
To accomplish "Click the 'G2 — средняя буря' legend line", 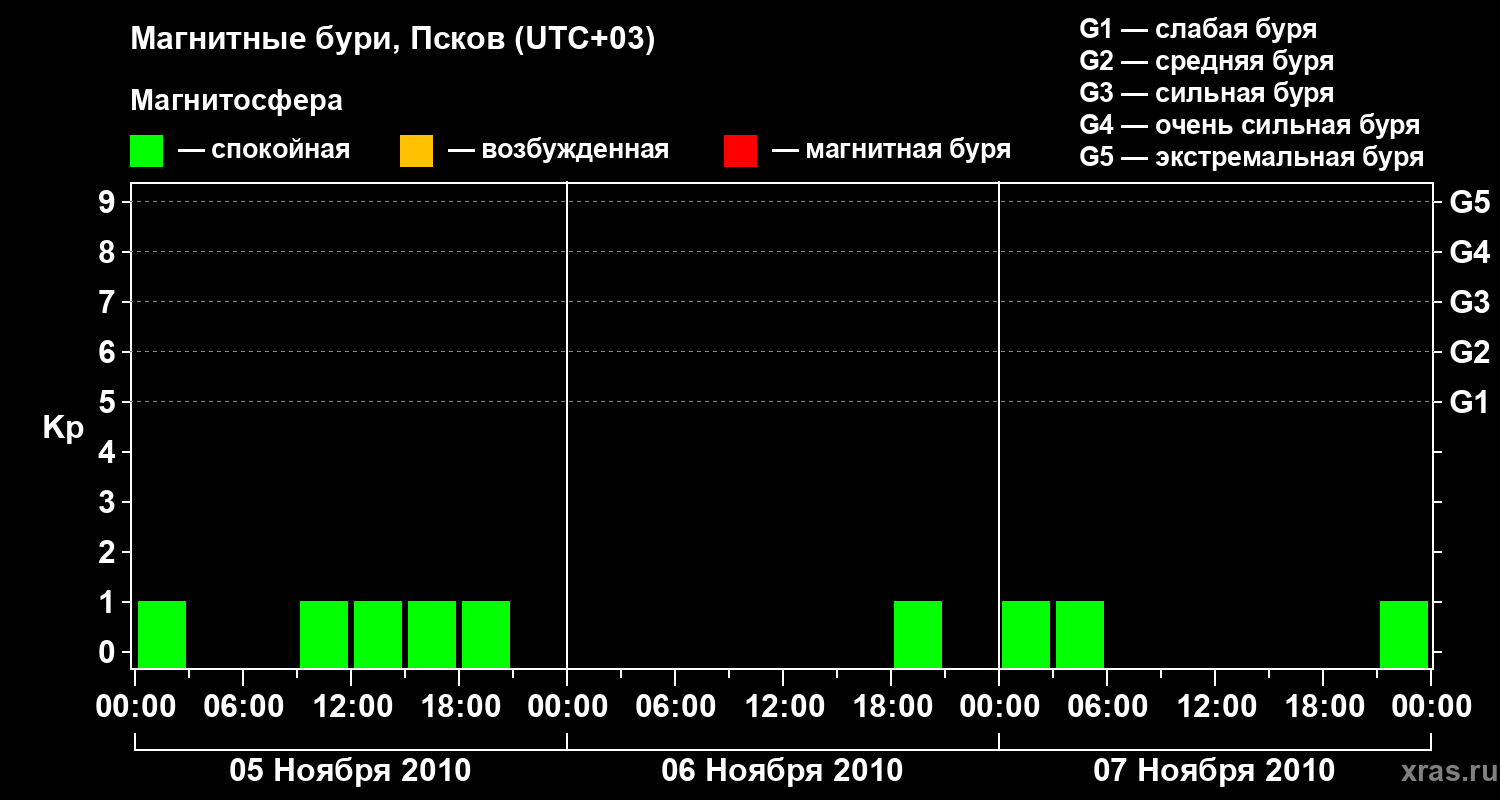I will [1206, 61].
